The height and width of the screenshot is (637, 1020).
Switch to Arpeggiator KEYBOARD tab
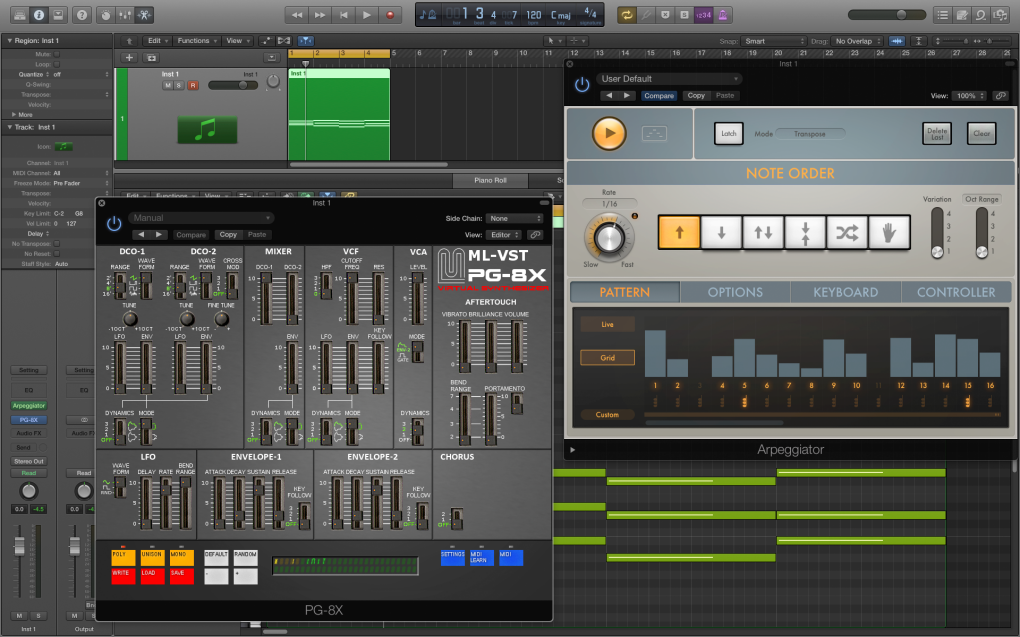coord(846,292)
